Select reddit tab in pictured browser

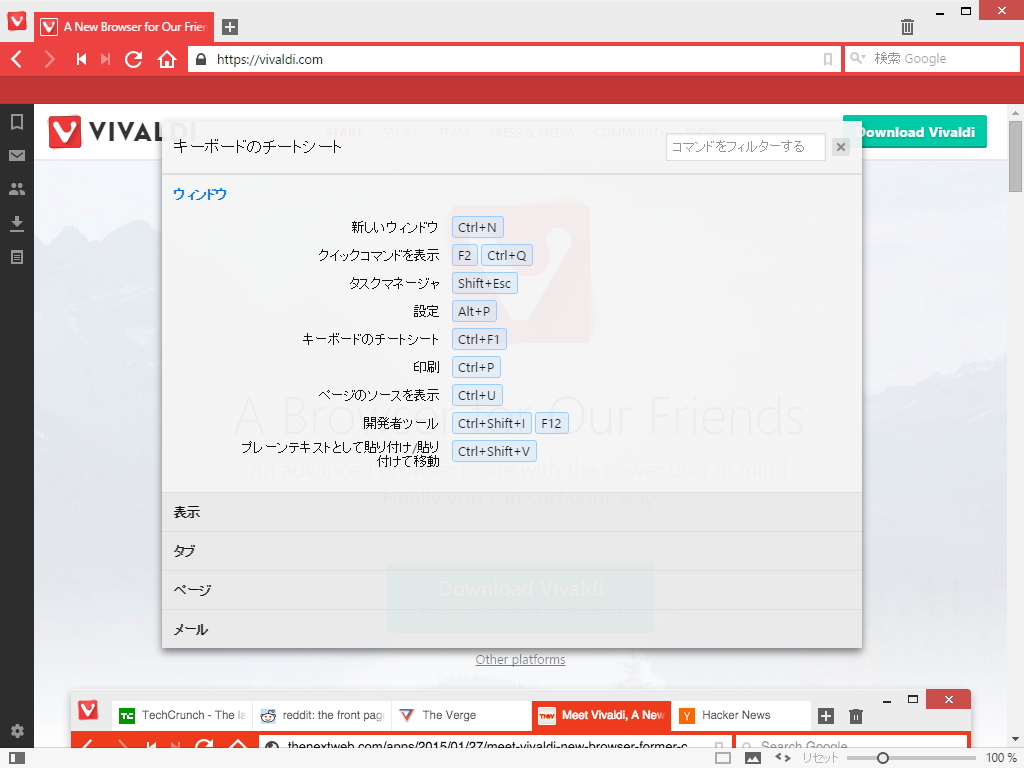(322, 716)
